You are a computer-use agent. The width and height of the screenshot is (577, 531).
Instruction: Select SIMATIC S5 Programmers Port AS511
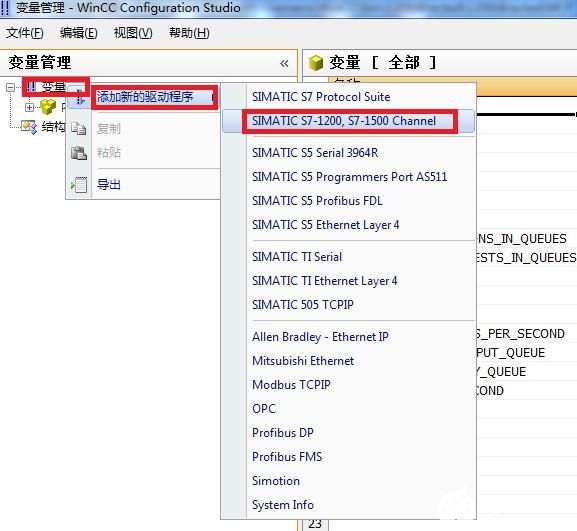pos(350,177)
